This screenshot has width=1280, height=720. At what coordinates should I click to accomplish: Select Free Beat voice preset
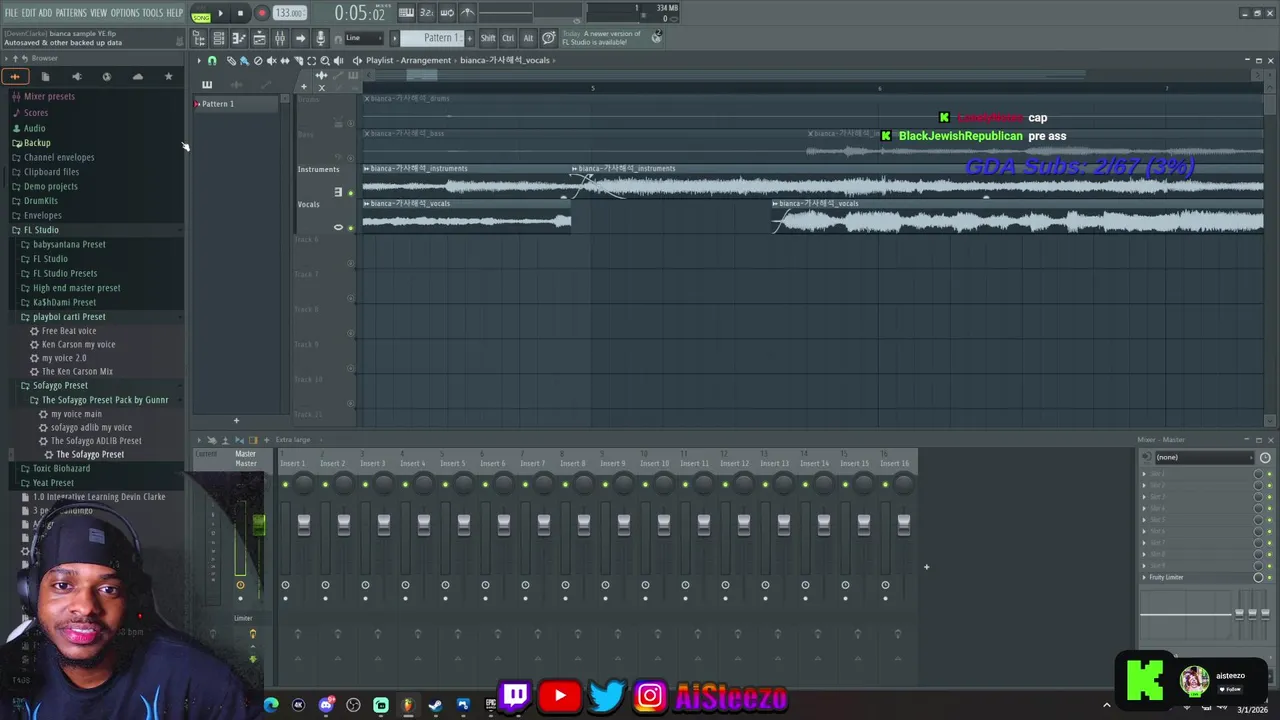click(69, 331)
